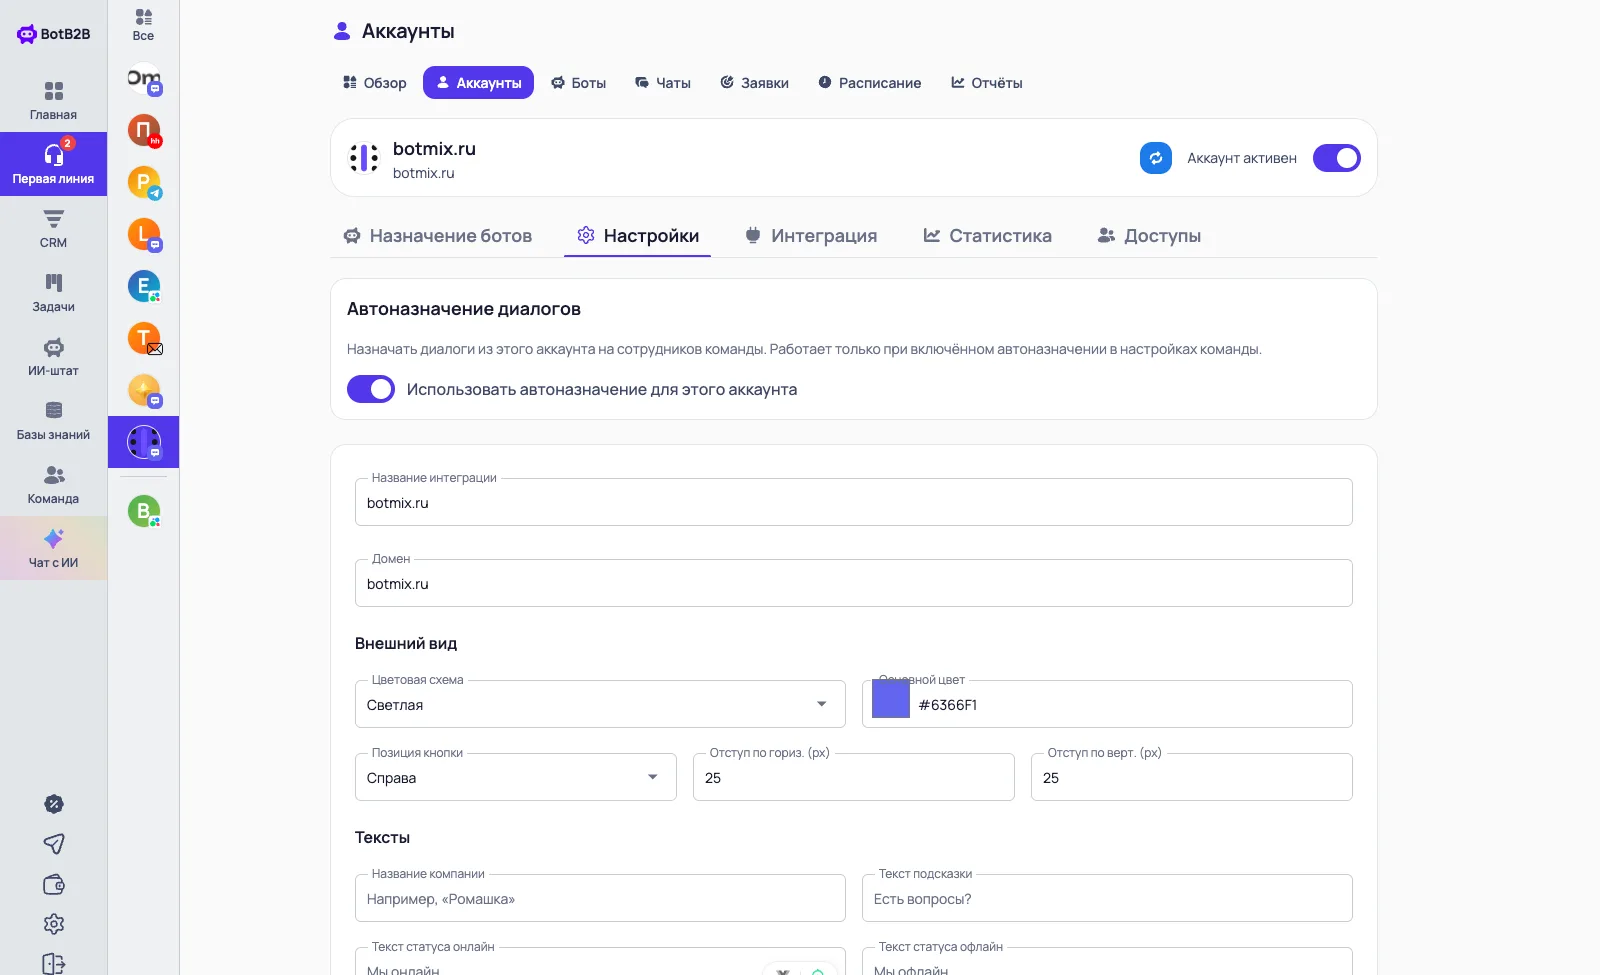Open Чат с ИИ sparkle item
Viewport: 1600px width, 975px height.
(x=53, y=548)
